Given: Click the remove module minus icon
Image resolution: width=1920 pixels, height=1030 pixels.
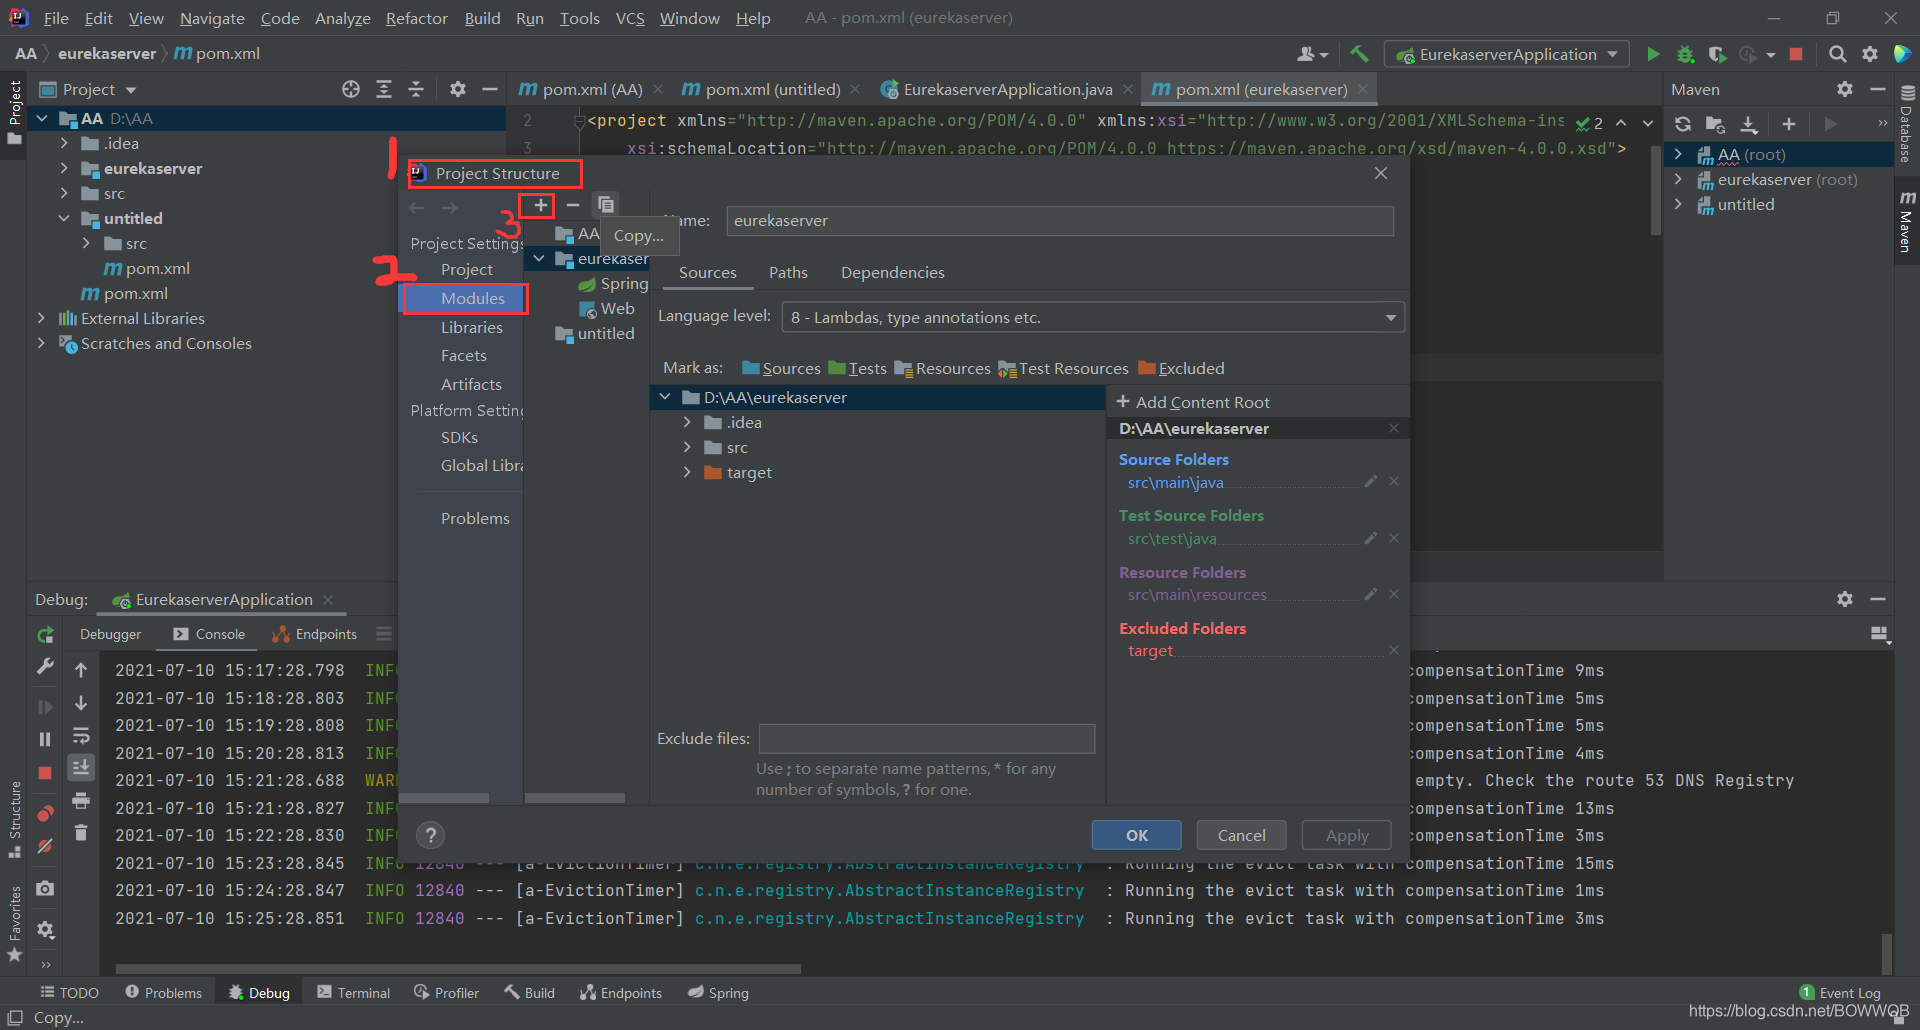Looking at the screenshot, I should [573, 205].
